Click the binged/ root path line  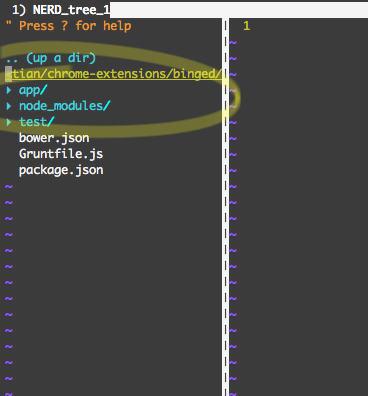point(114,74)
